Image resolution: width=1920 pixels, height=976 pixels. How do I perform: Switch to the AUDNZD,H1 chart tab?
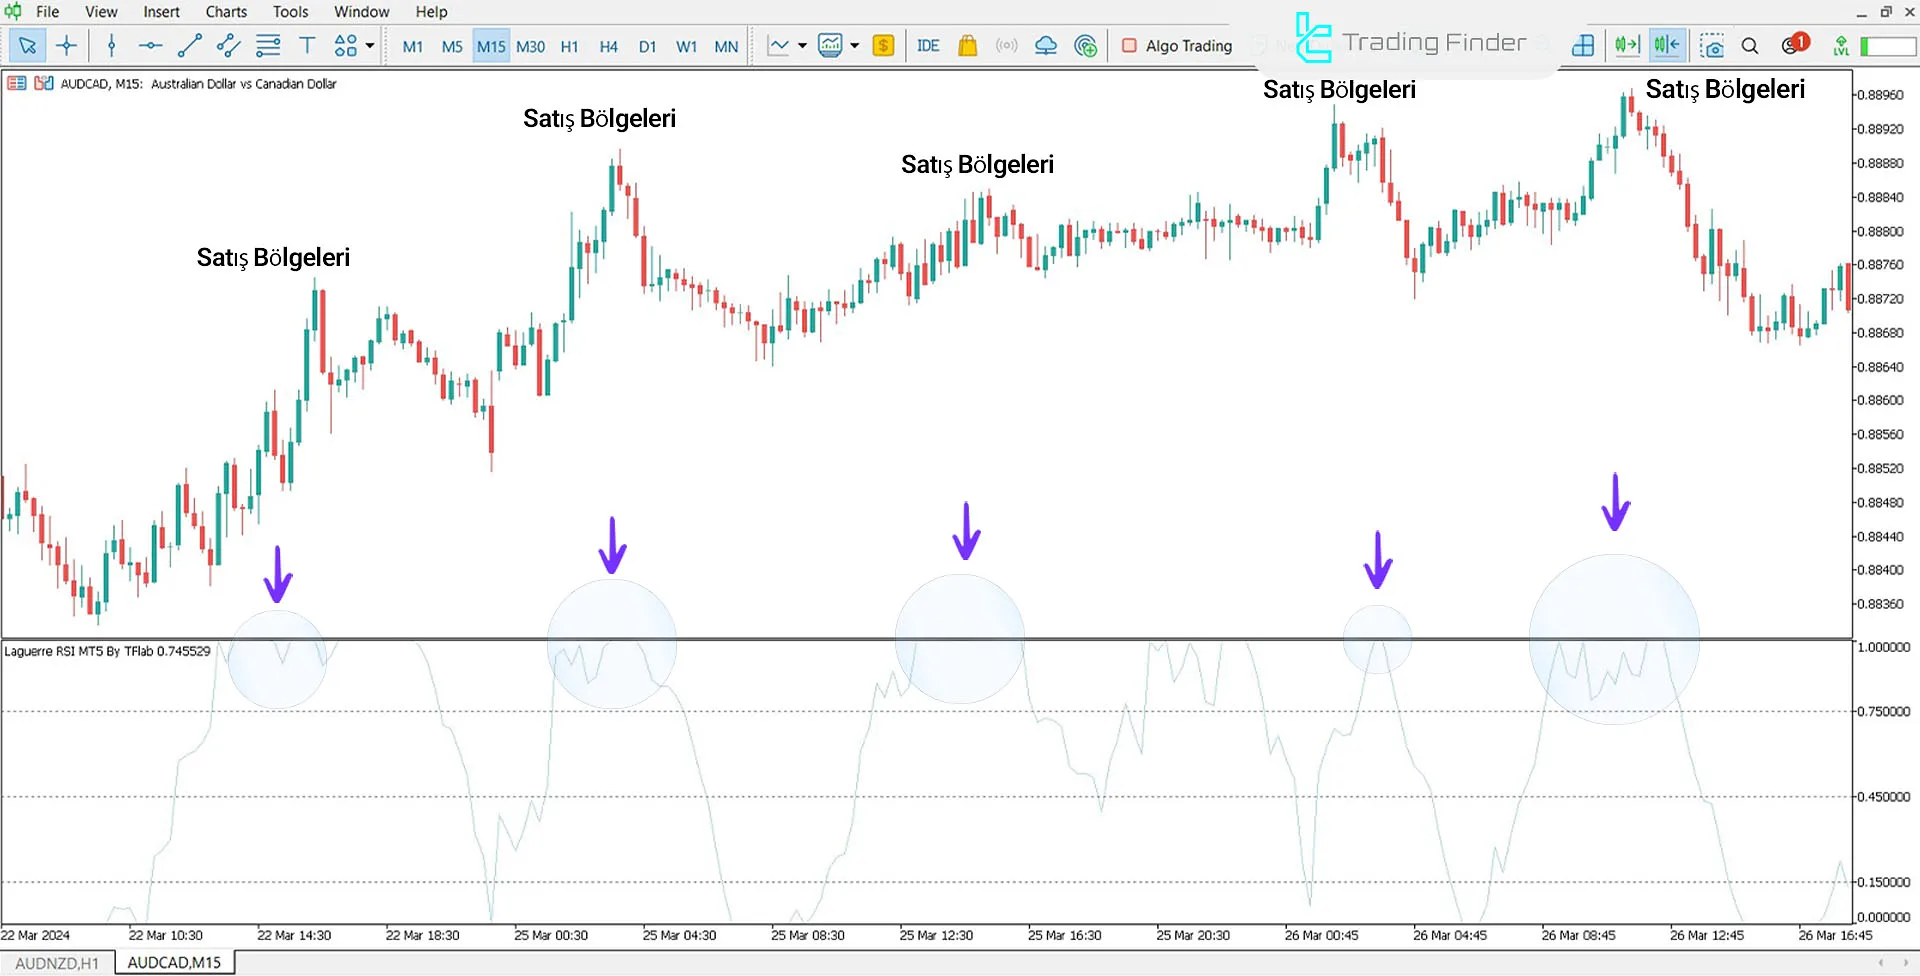click(57, 962)
